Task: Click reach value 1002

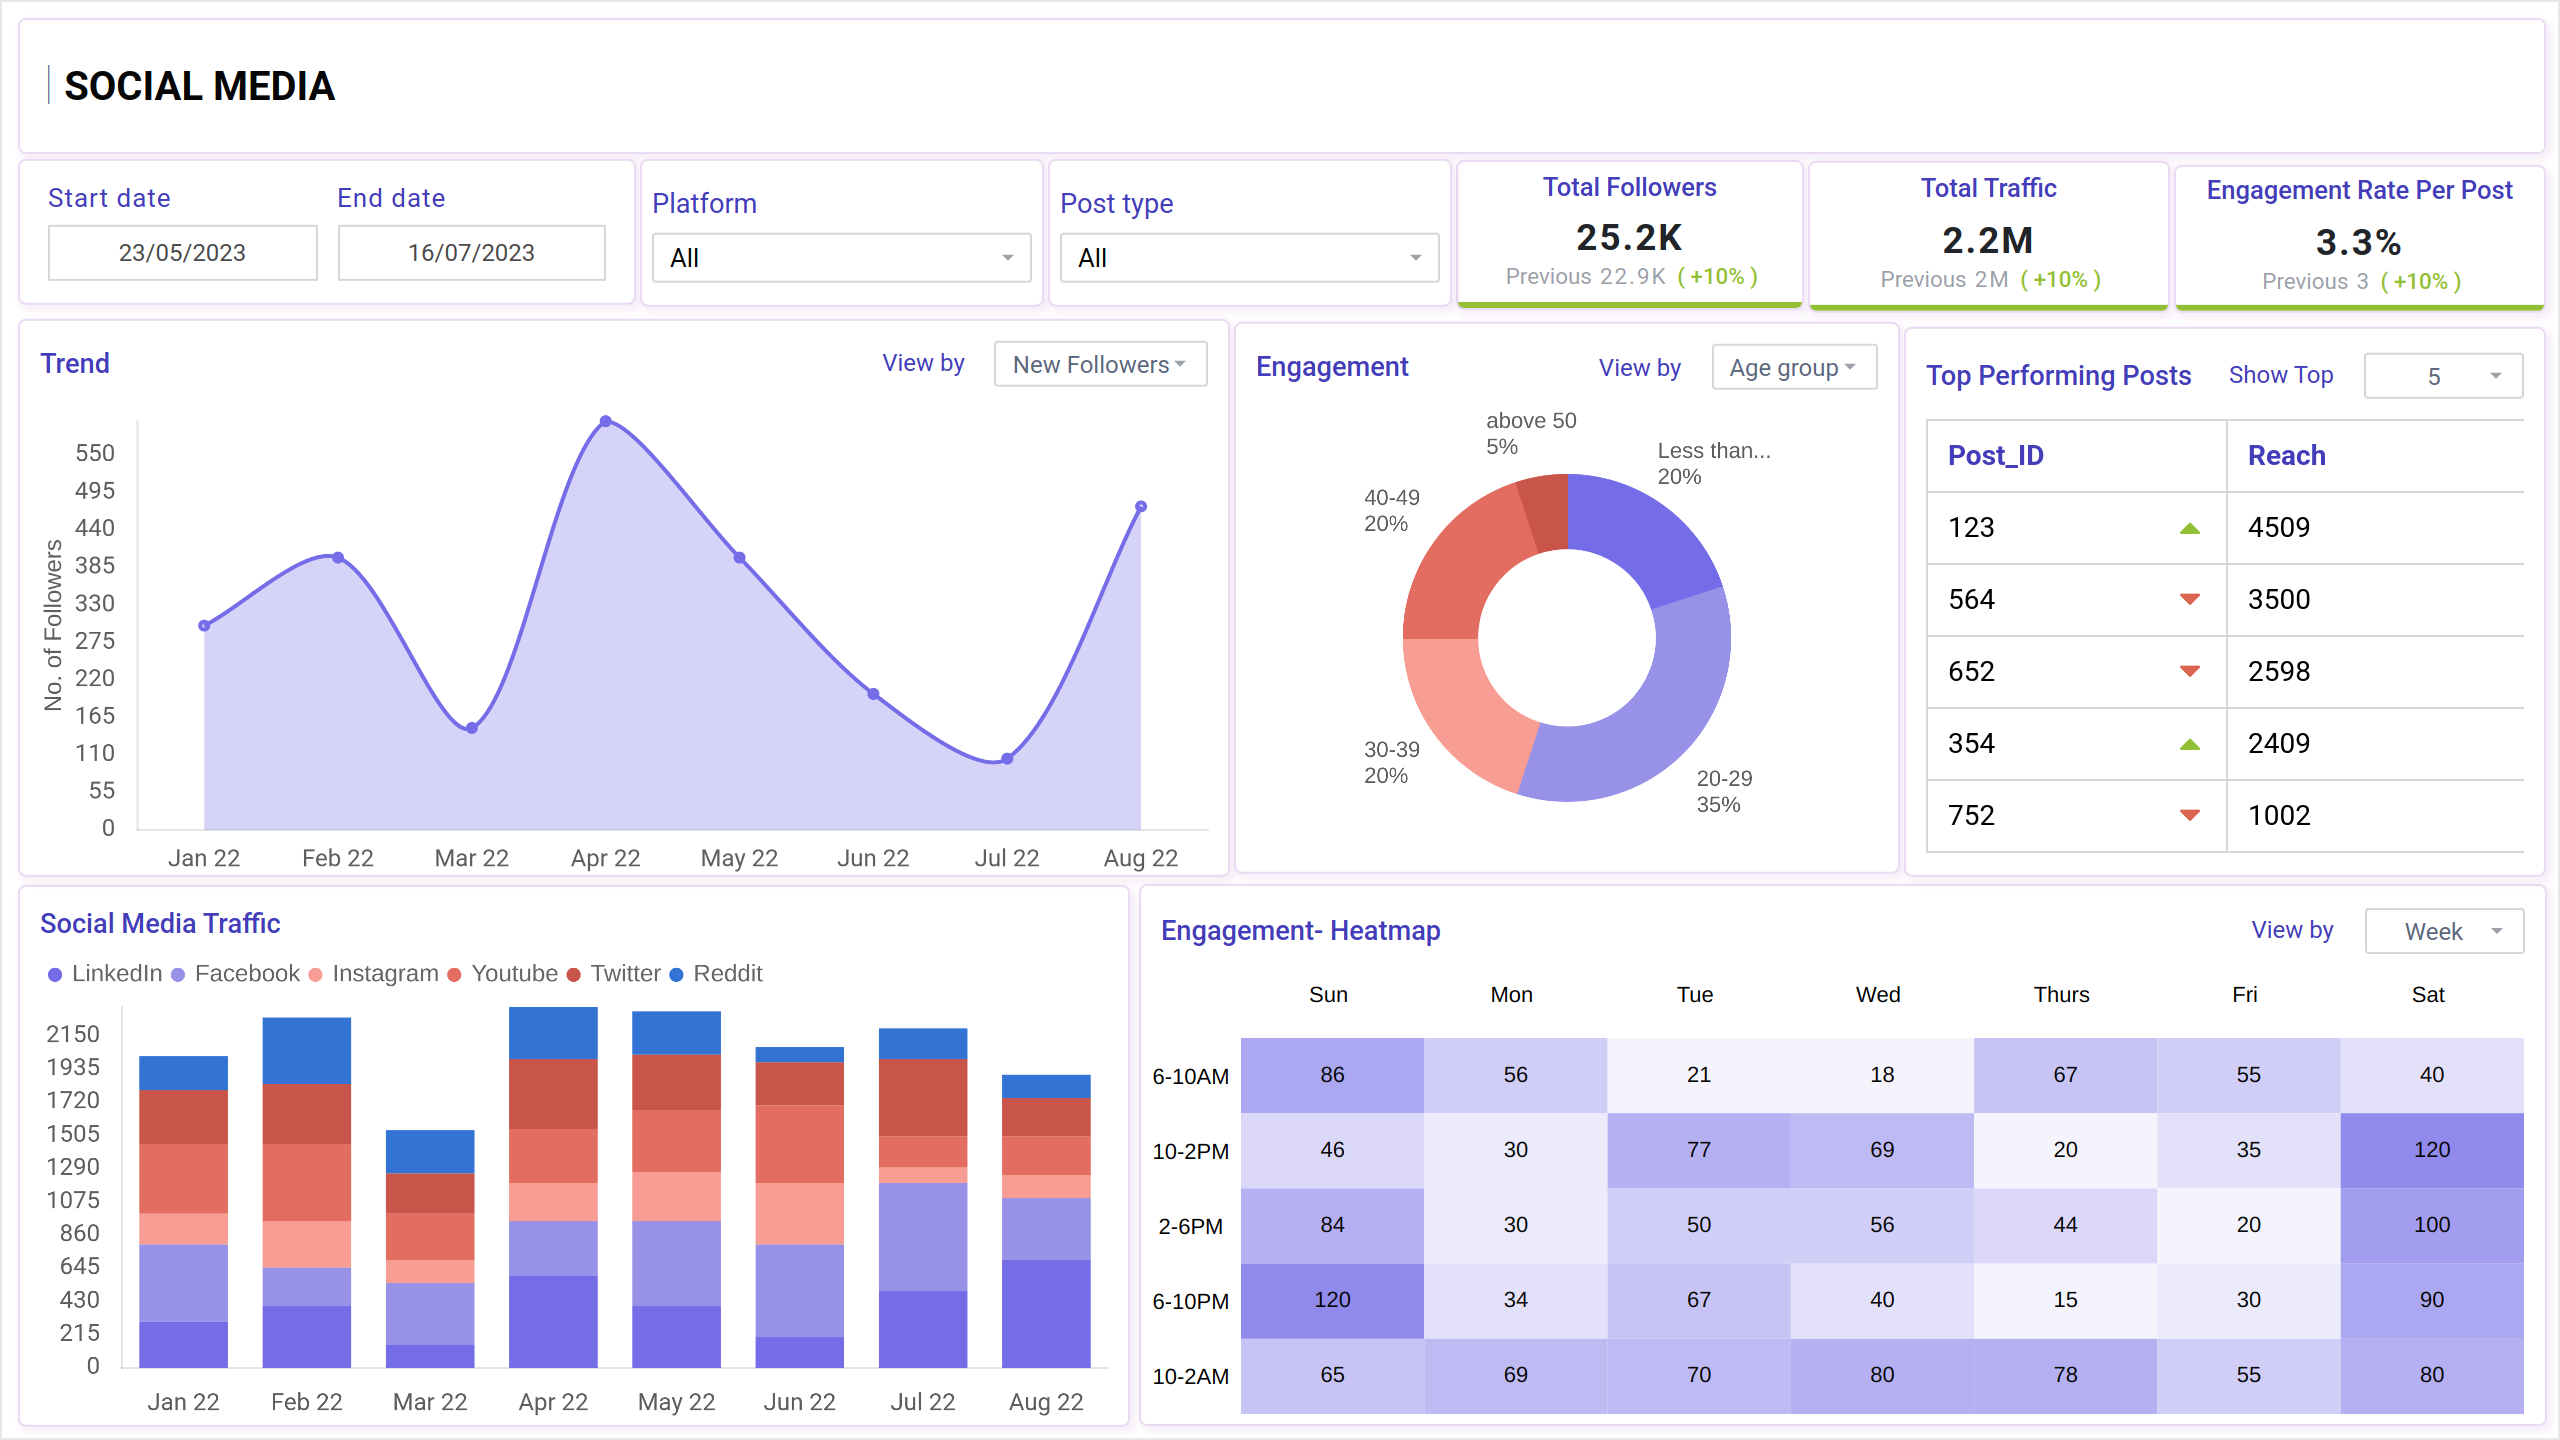Action: [x=2279, y=816]
